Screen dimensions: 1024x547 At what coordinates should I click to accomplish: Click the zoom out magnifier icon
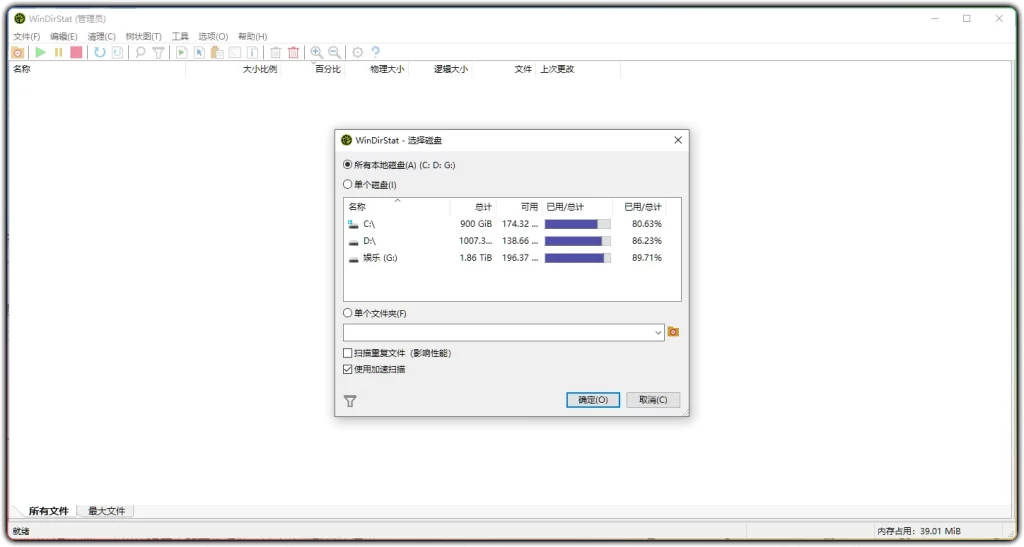334,52
